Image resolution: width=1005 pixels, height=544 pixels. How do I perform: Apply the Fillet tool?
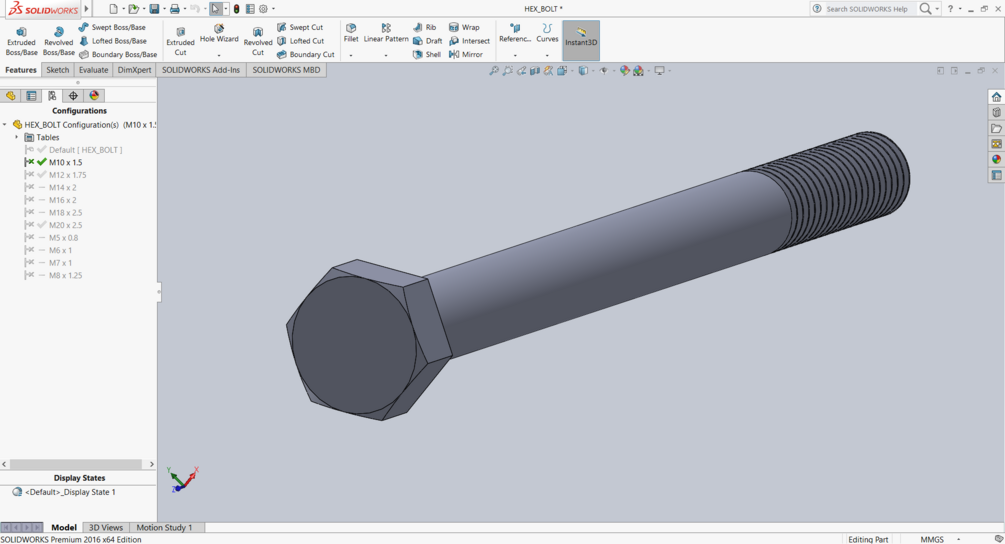coord(351,33)
